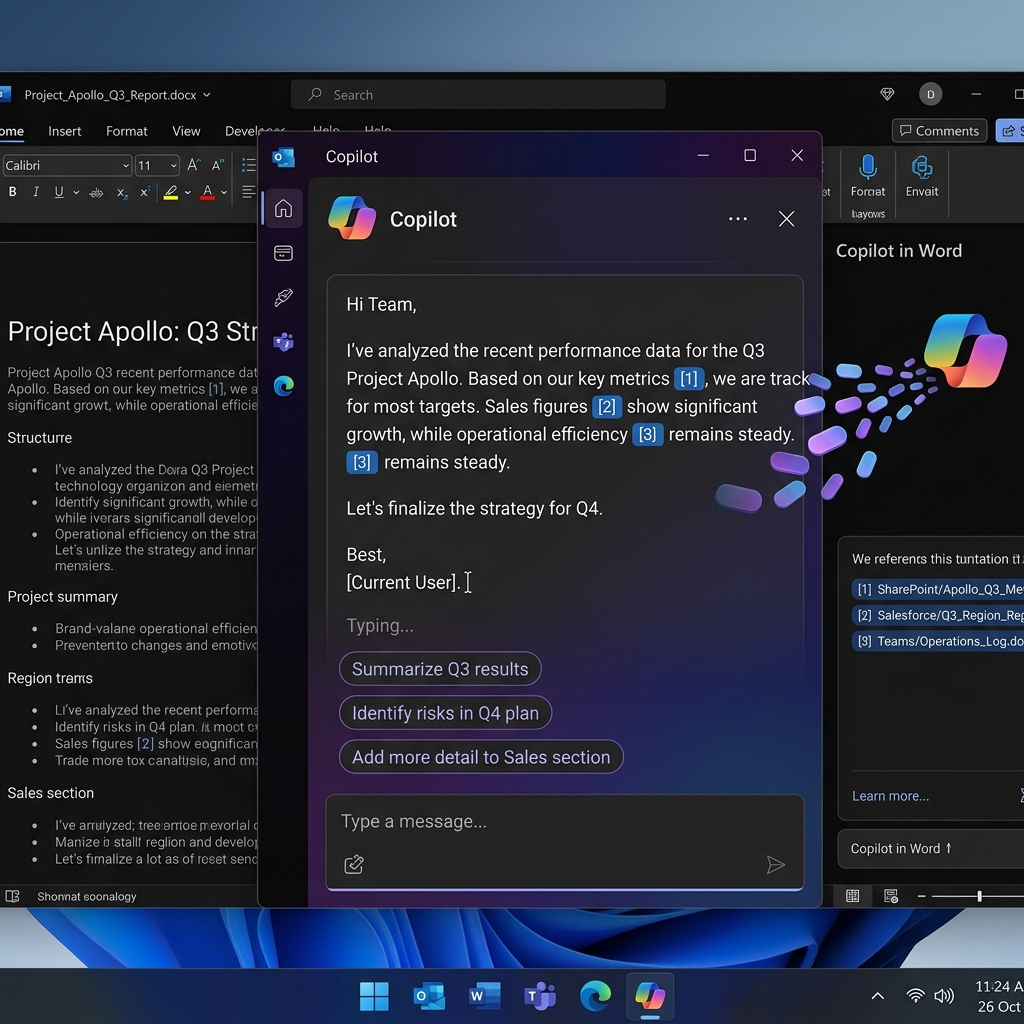Increase font size in Word ribbon
This screenshot has height=1024, width=1024.
tap(193, 165)
